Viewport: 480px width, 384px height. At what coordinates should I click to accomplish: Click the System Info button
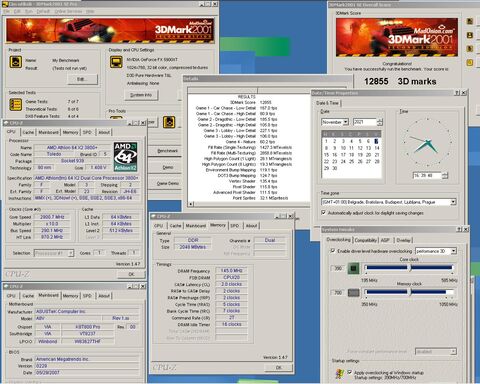click(x=141, y=95)
